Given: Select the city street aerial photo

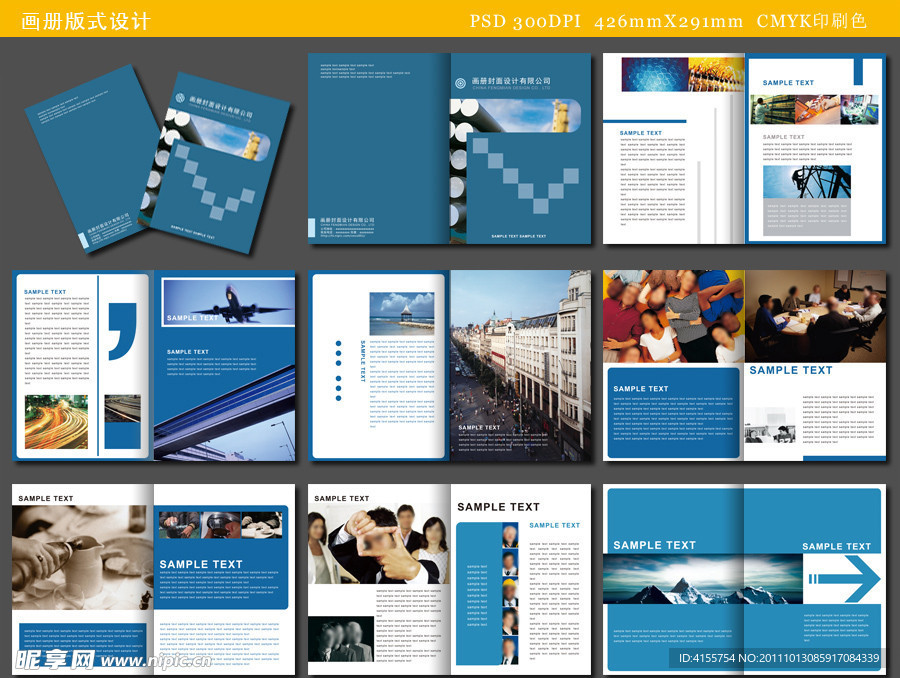Looking at the screenshot, I should [520, 365].
